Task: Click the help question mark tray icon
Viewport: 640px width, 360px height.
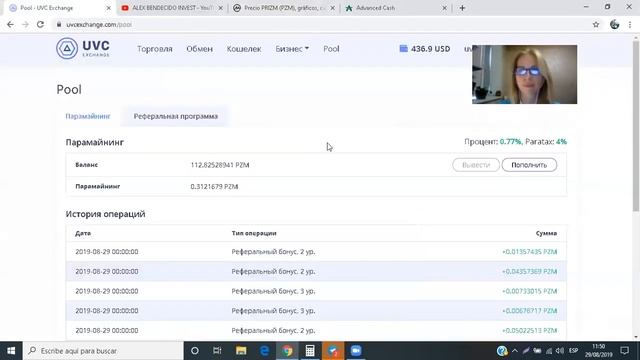Action: [x=502, y=351]
